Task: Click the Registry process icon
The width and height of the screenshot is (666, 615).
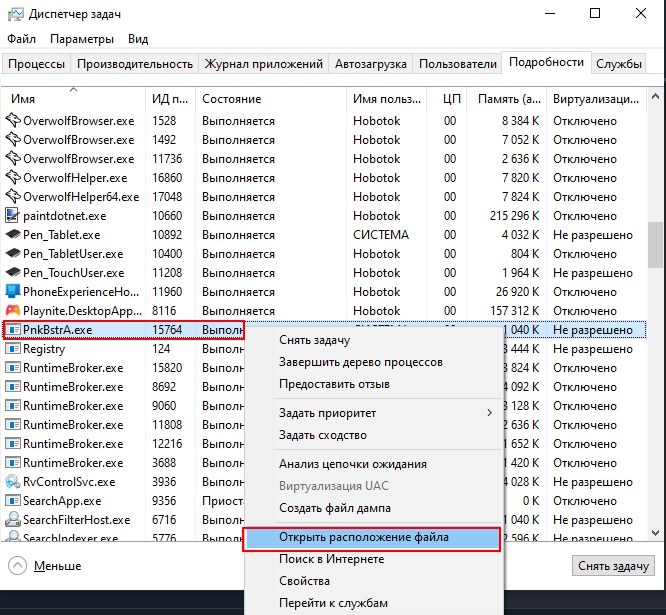Action: [13, 349]
